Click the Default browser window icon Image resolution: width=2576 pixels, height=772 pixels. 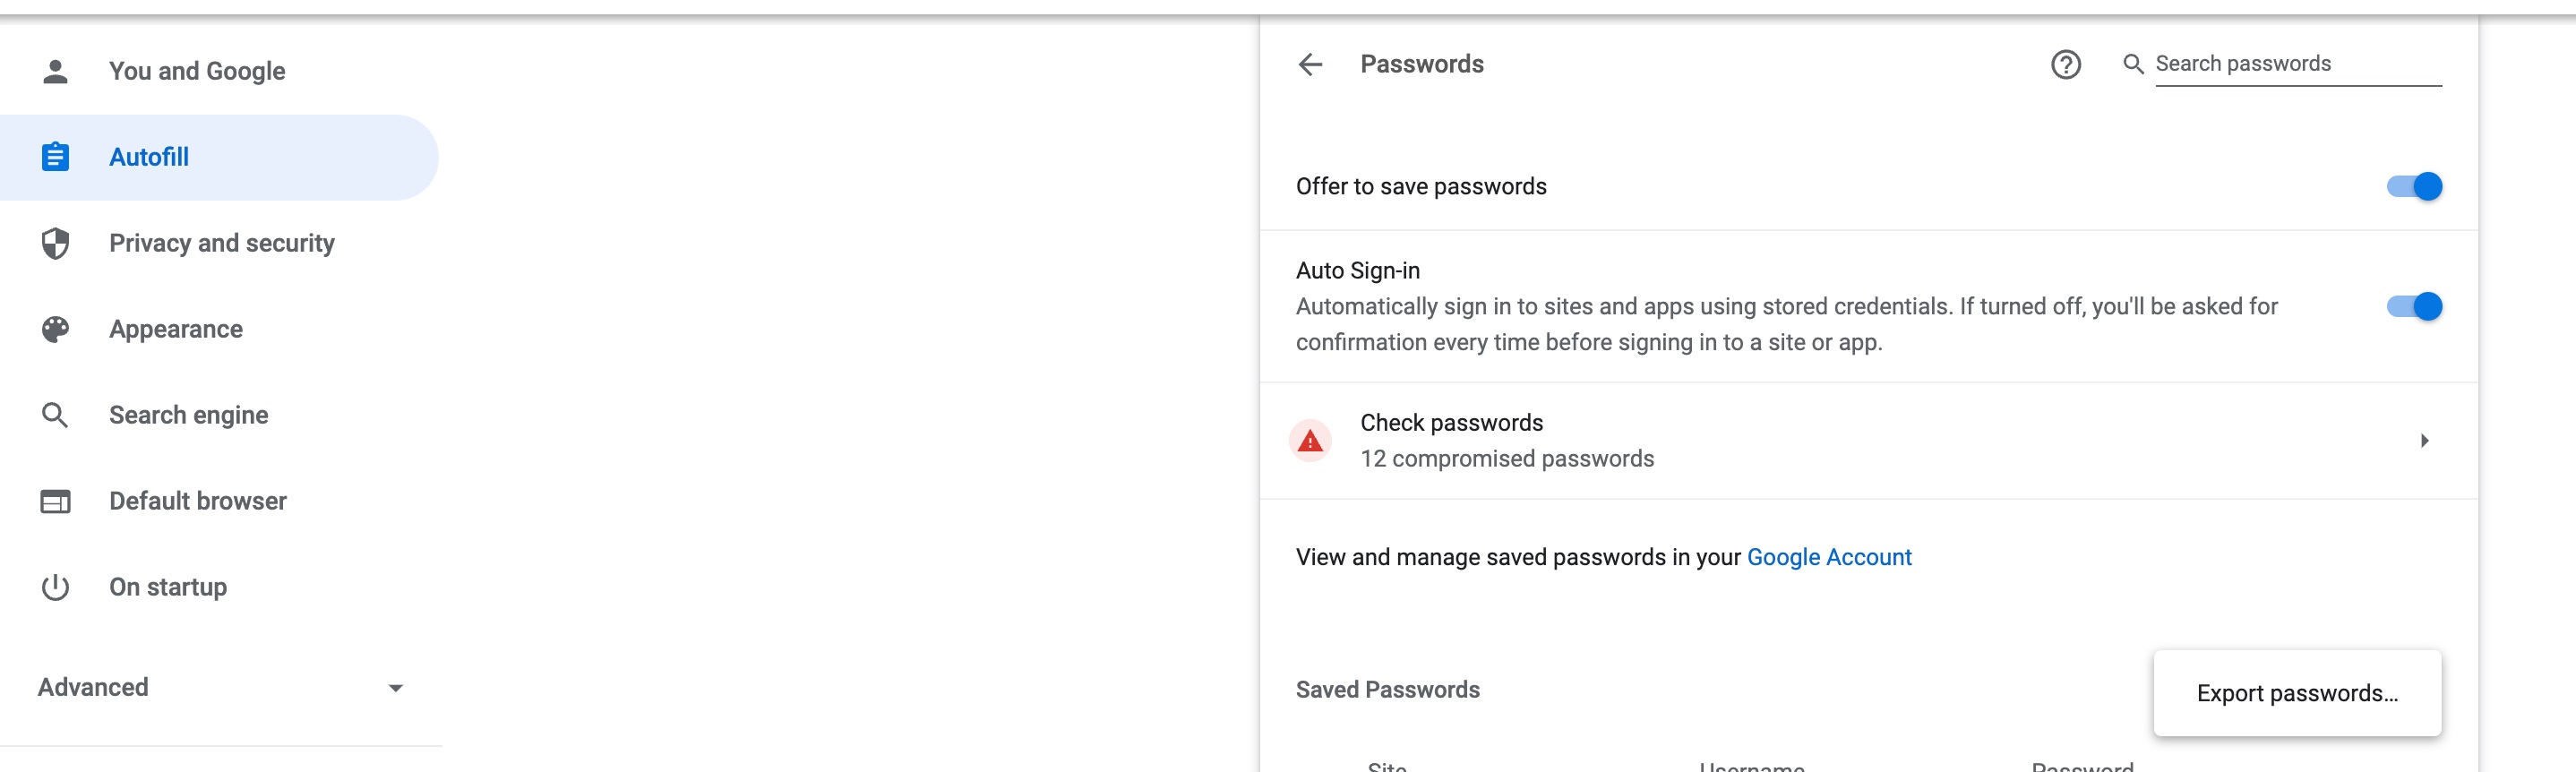coord(55,501)
